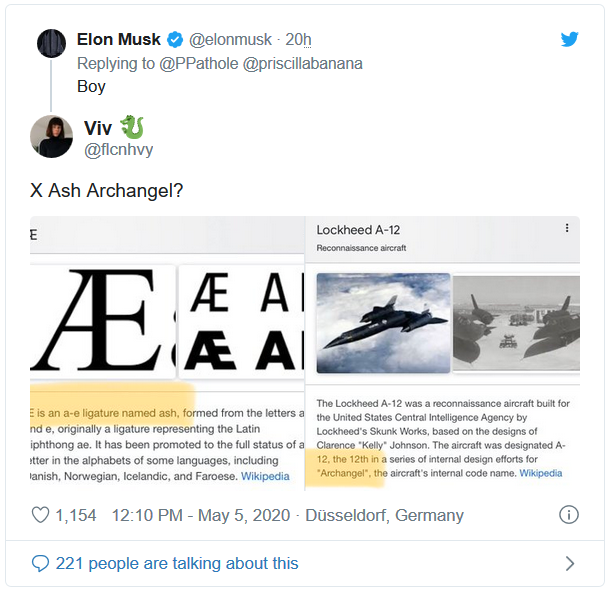Click the speech bubble reply icon
Image resolution: width=610 pixels, height=591 pixels.
(40, 563)
